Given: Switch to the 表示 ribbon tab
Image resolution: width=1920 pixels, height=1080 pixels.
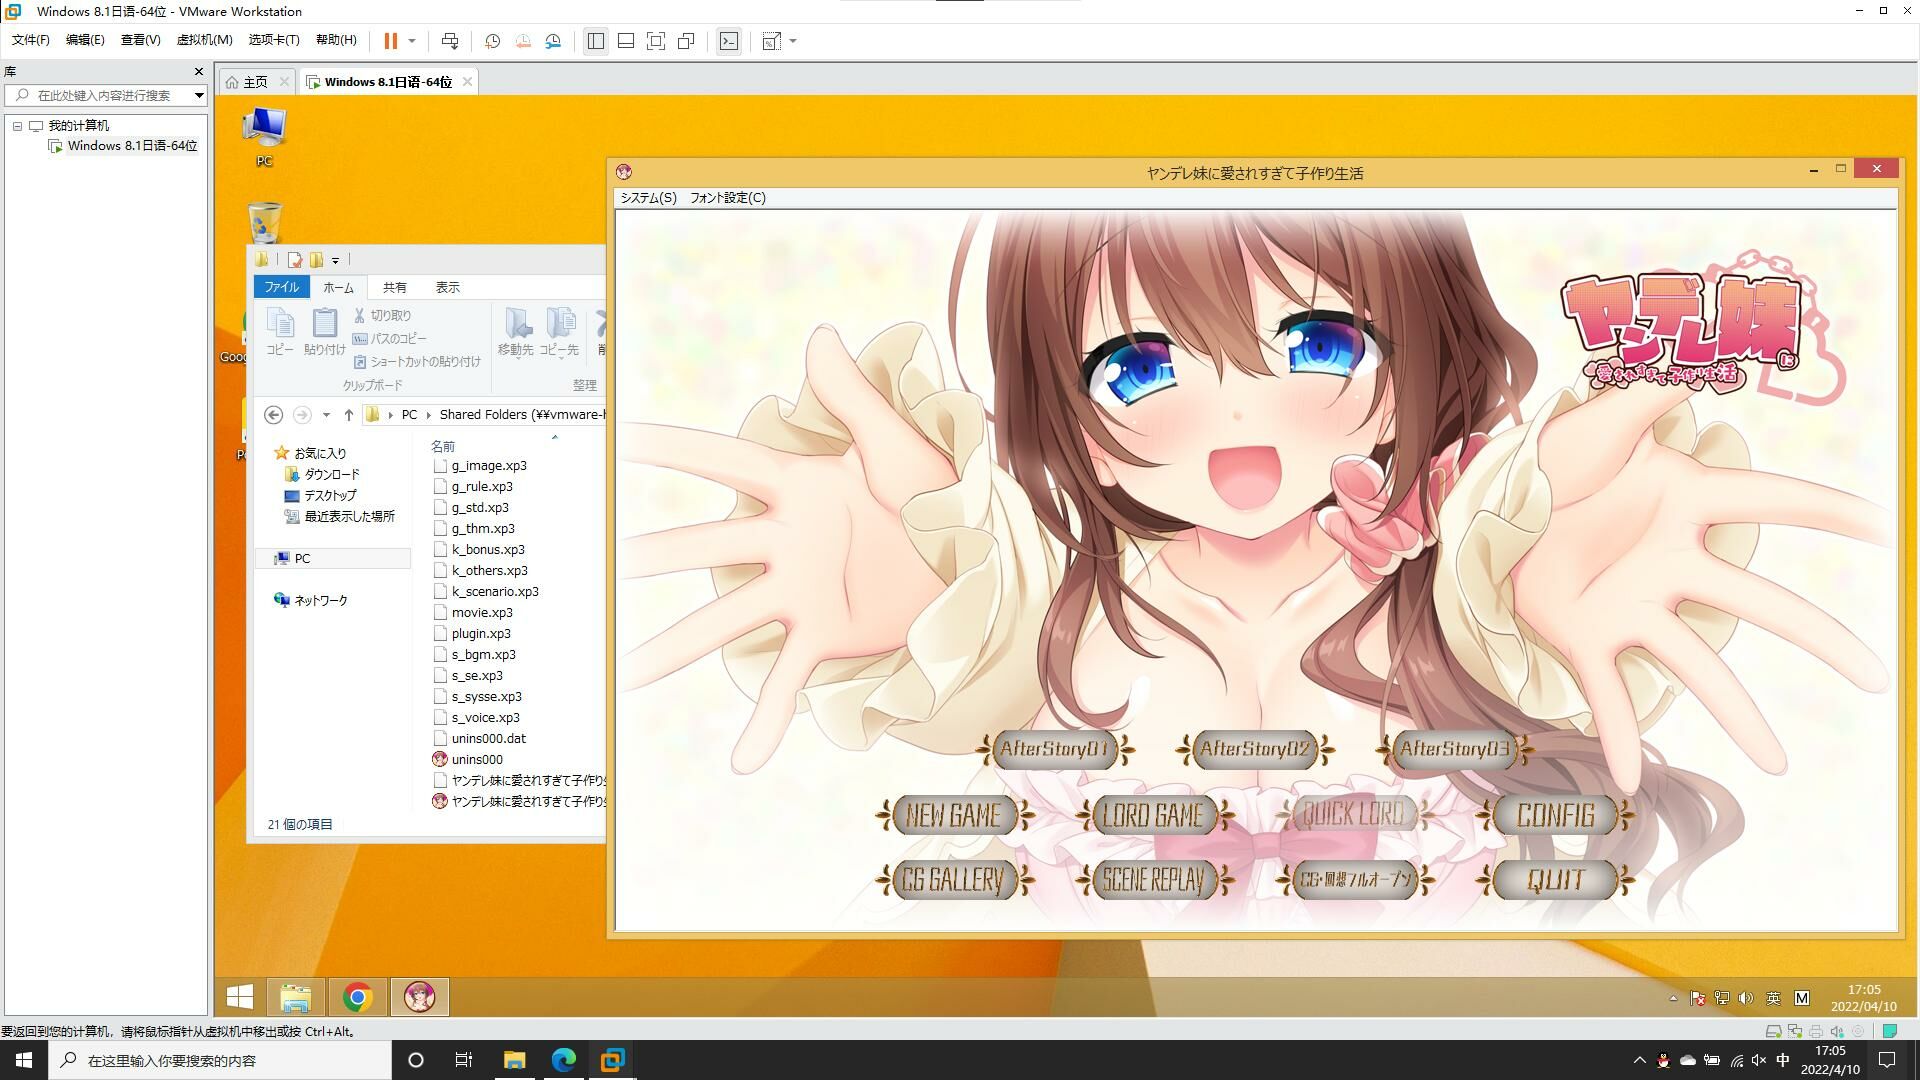Looking at the screenshot, I should (x=447, y=288).
